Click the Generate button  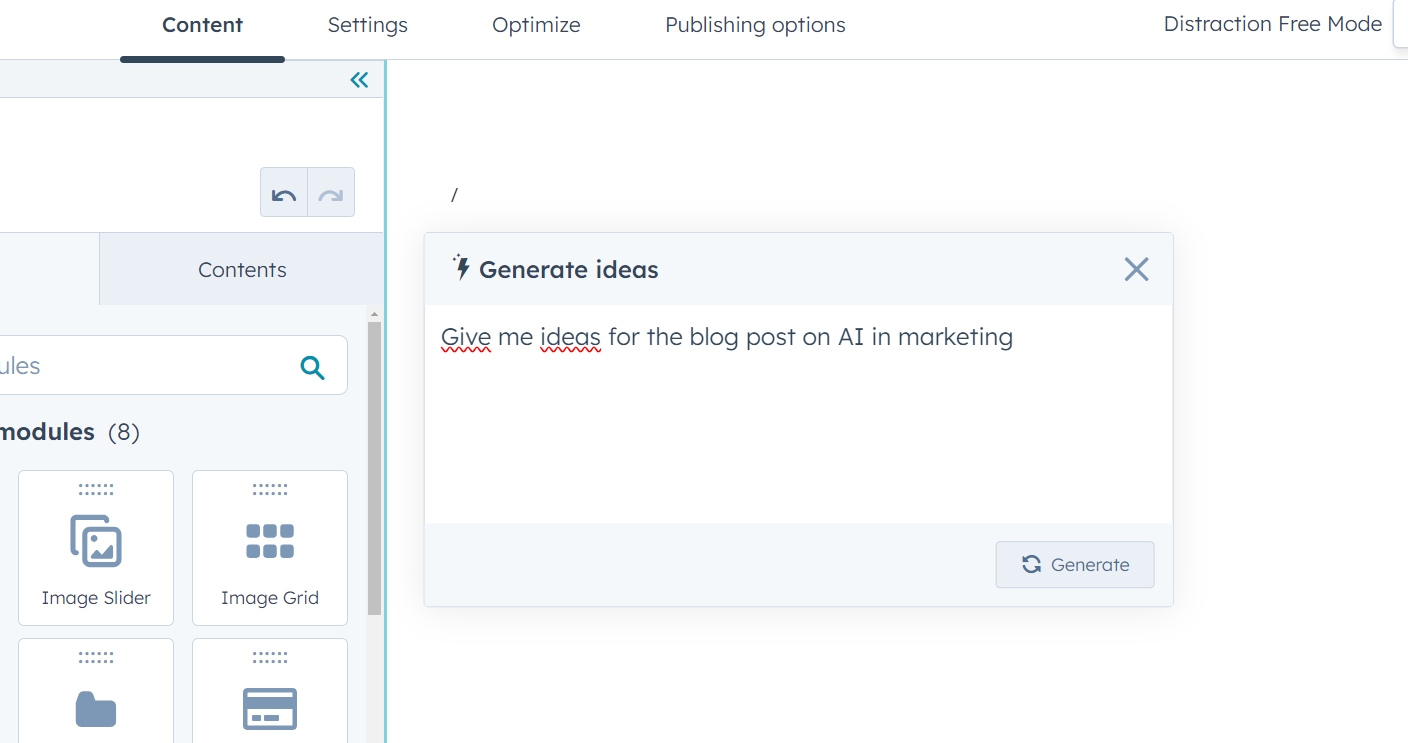1075,565
